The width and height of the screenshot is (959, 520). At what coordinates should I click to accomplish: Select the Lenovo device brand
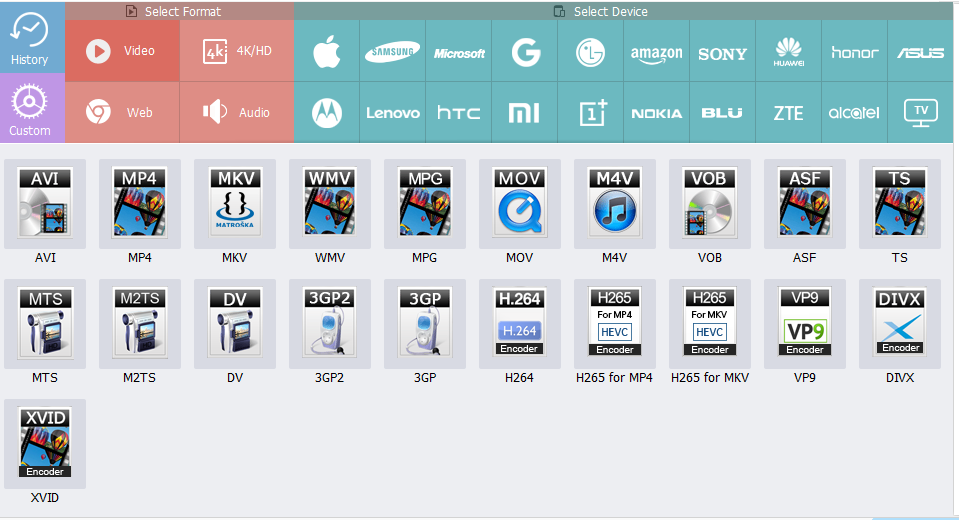tap(393, 113)
